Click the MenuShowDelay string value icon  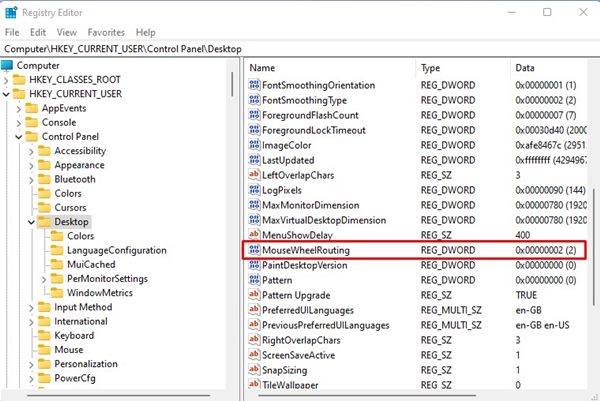tap(254, 235)
